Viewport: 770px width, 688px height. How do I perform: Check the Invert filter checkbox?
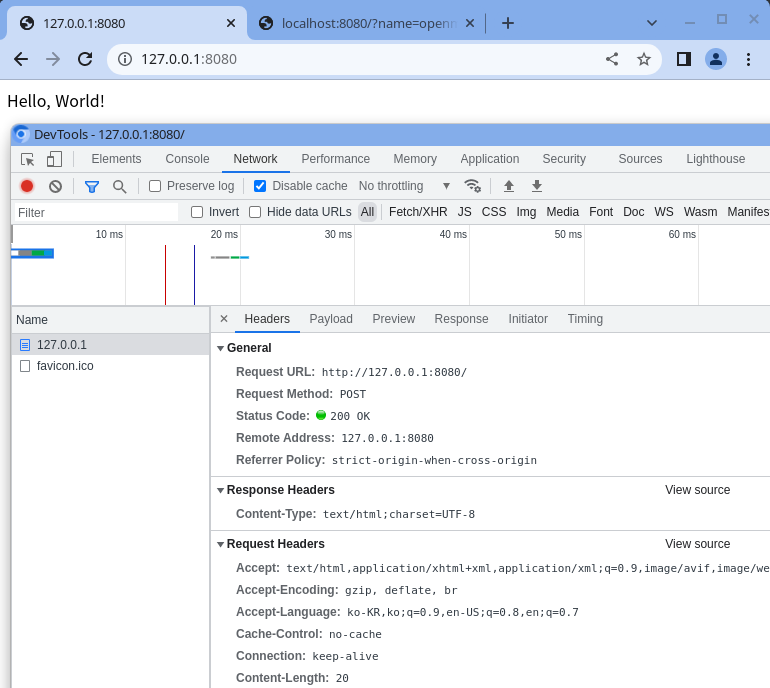coord(197,212)
